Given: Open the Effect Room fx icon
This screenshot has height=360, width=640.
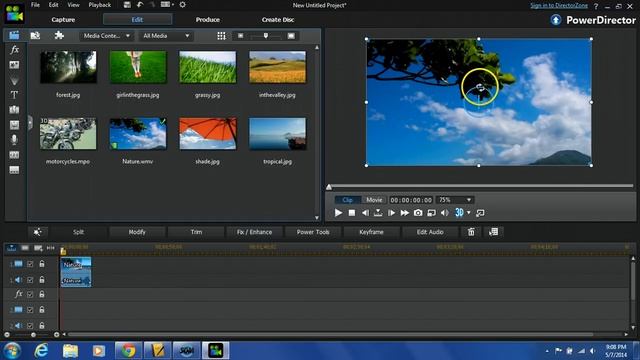Looking at the screenshot, I should click(x=14, y=50).
